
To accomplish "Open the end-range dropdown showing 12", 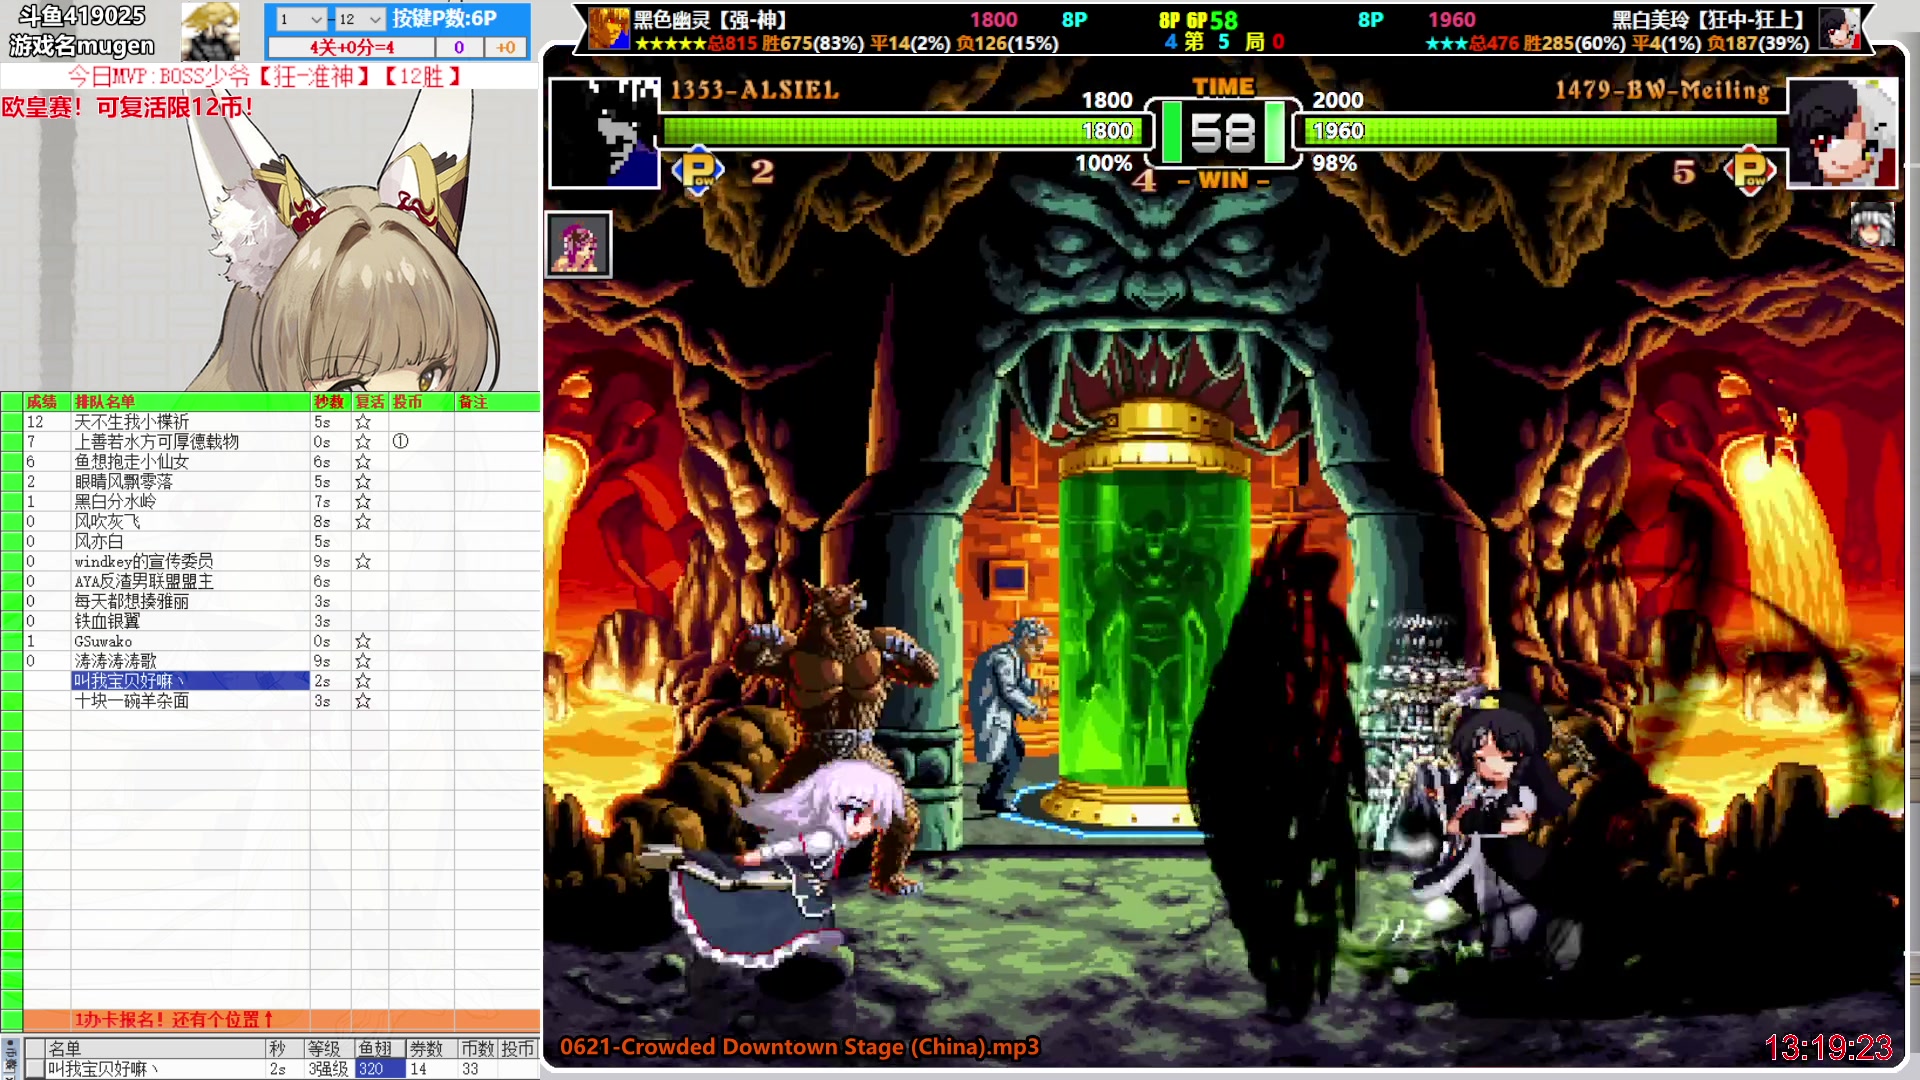I will point(359,19).
